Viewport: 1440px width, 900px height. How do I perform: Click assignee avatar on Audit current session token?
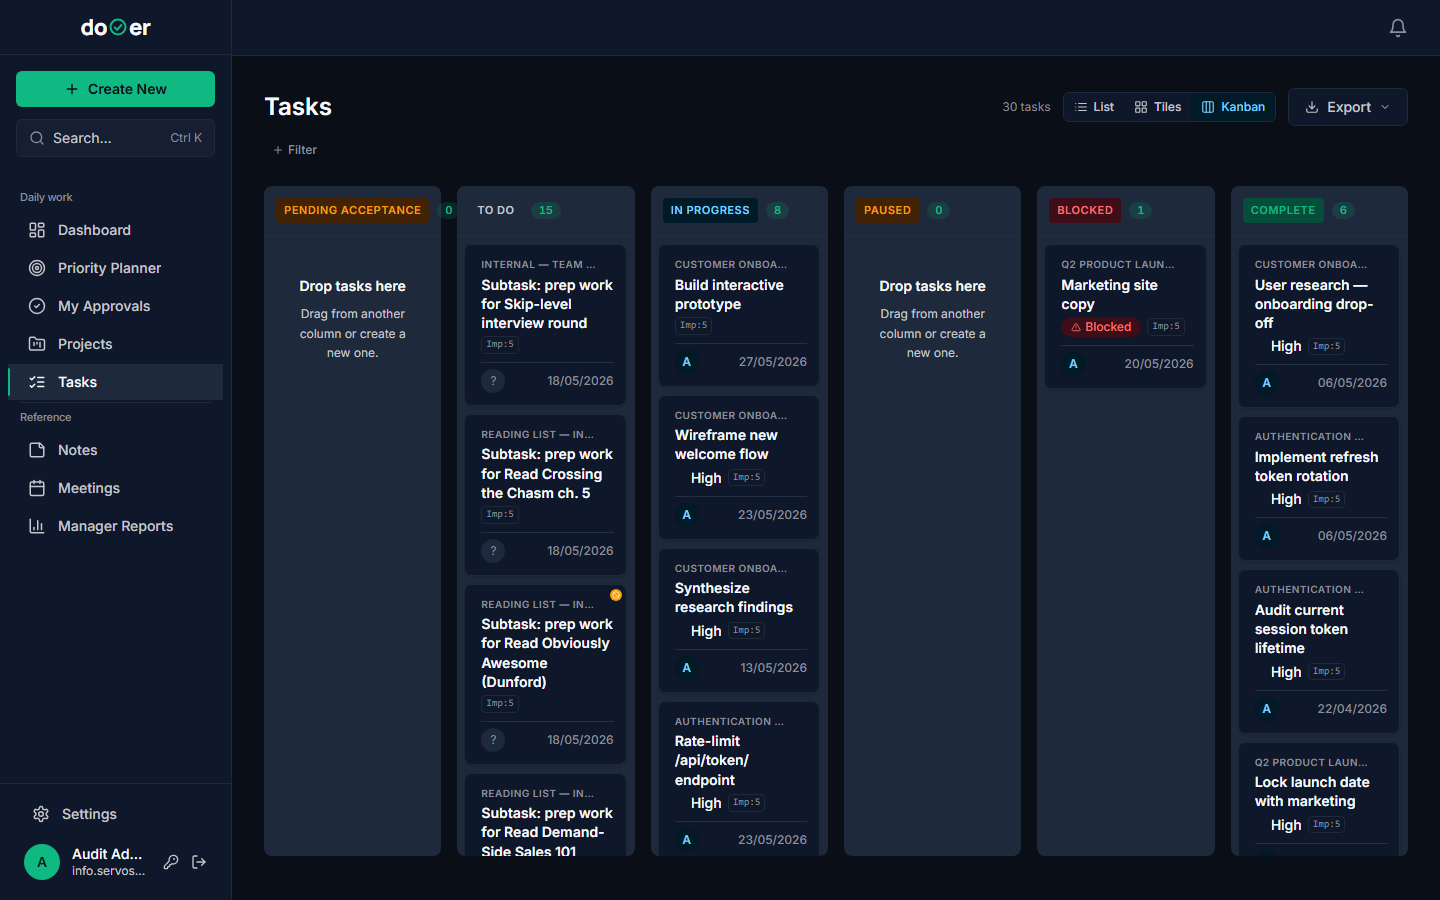click(1267, 709)
